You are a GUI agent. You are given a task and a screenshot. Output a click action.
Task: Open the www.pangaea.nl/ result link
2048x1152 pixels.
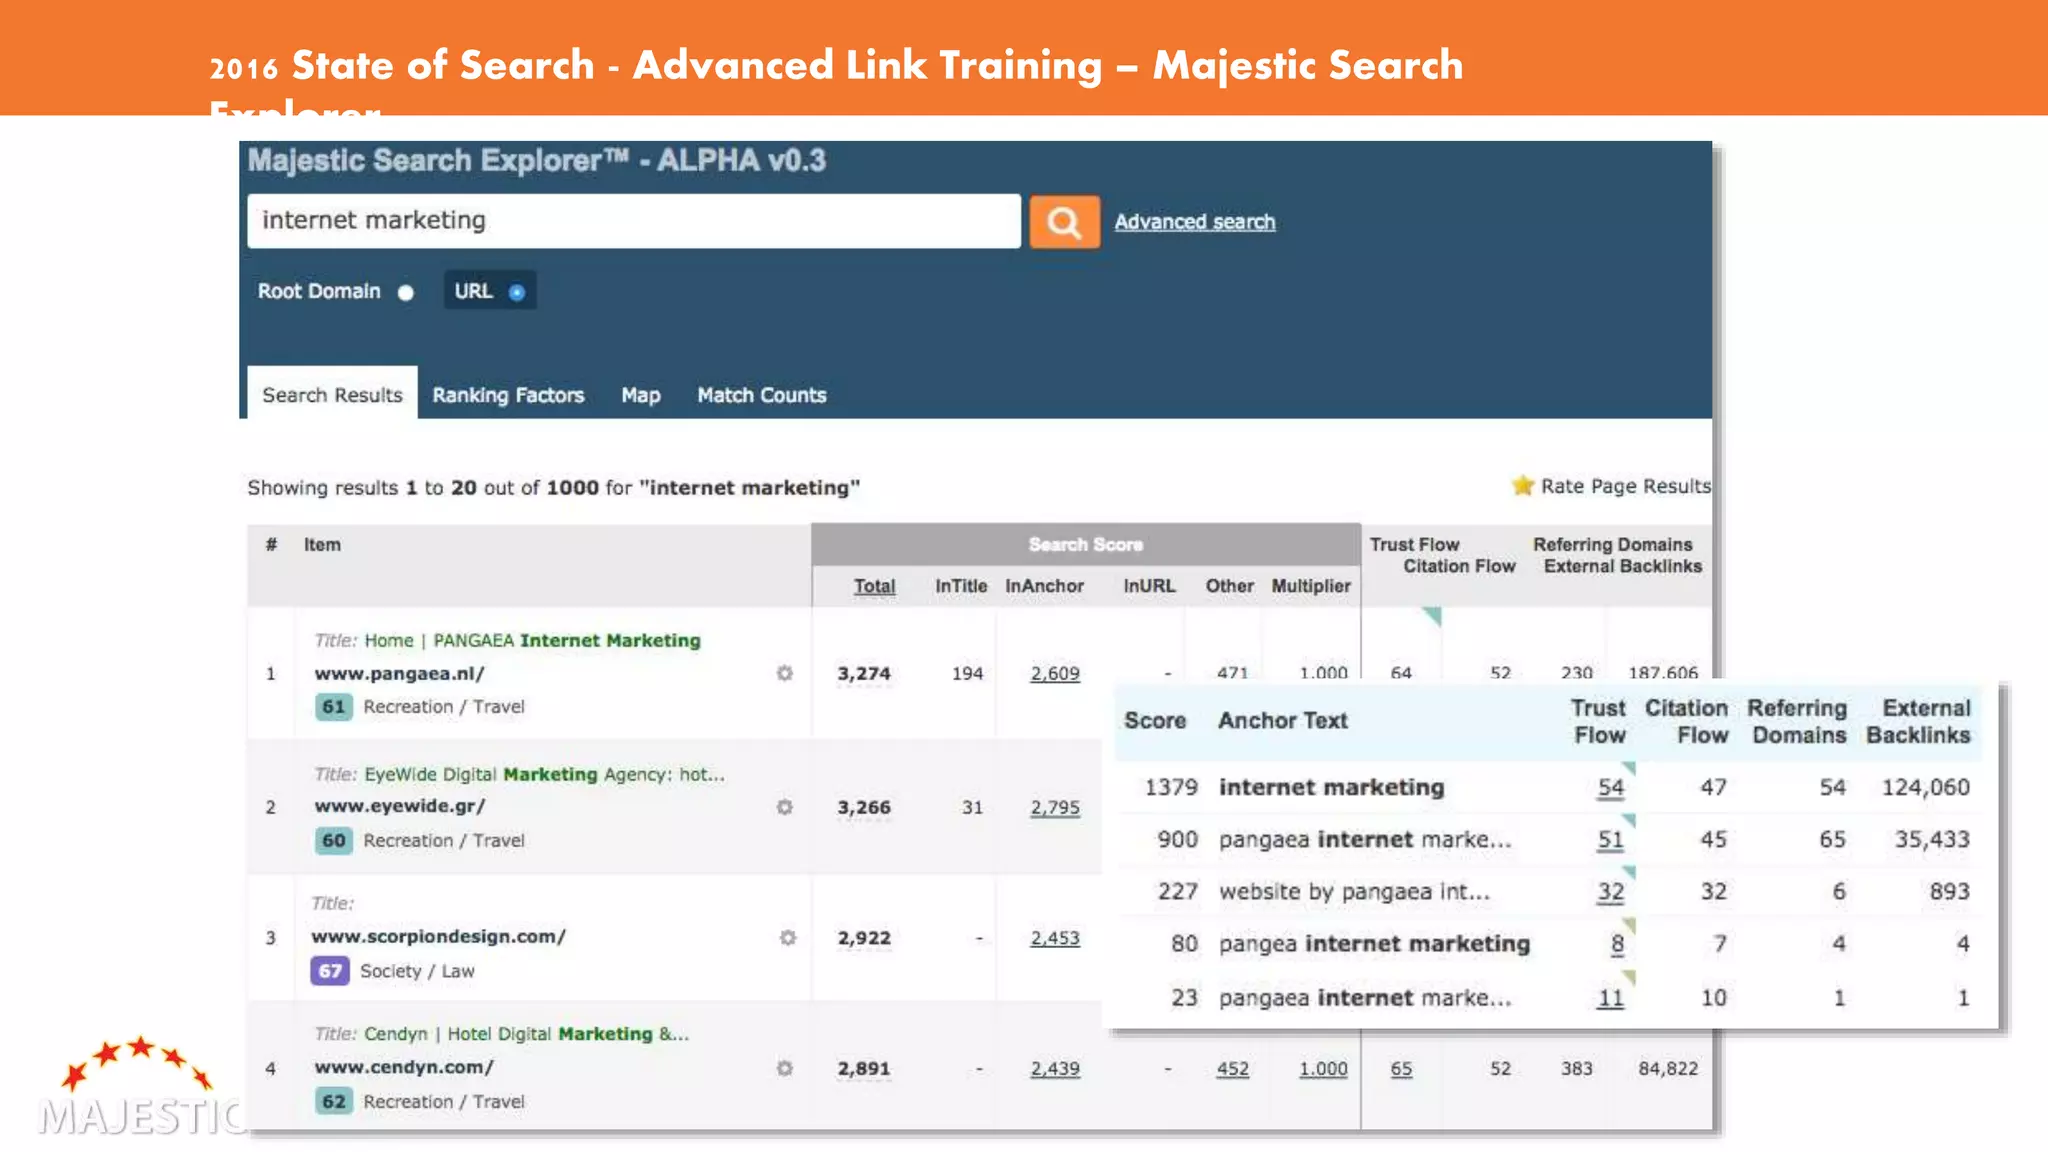coord(399,673)
